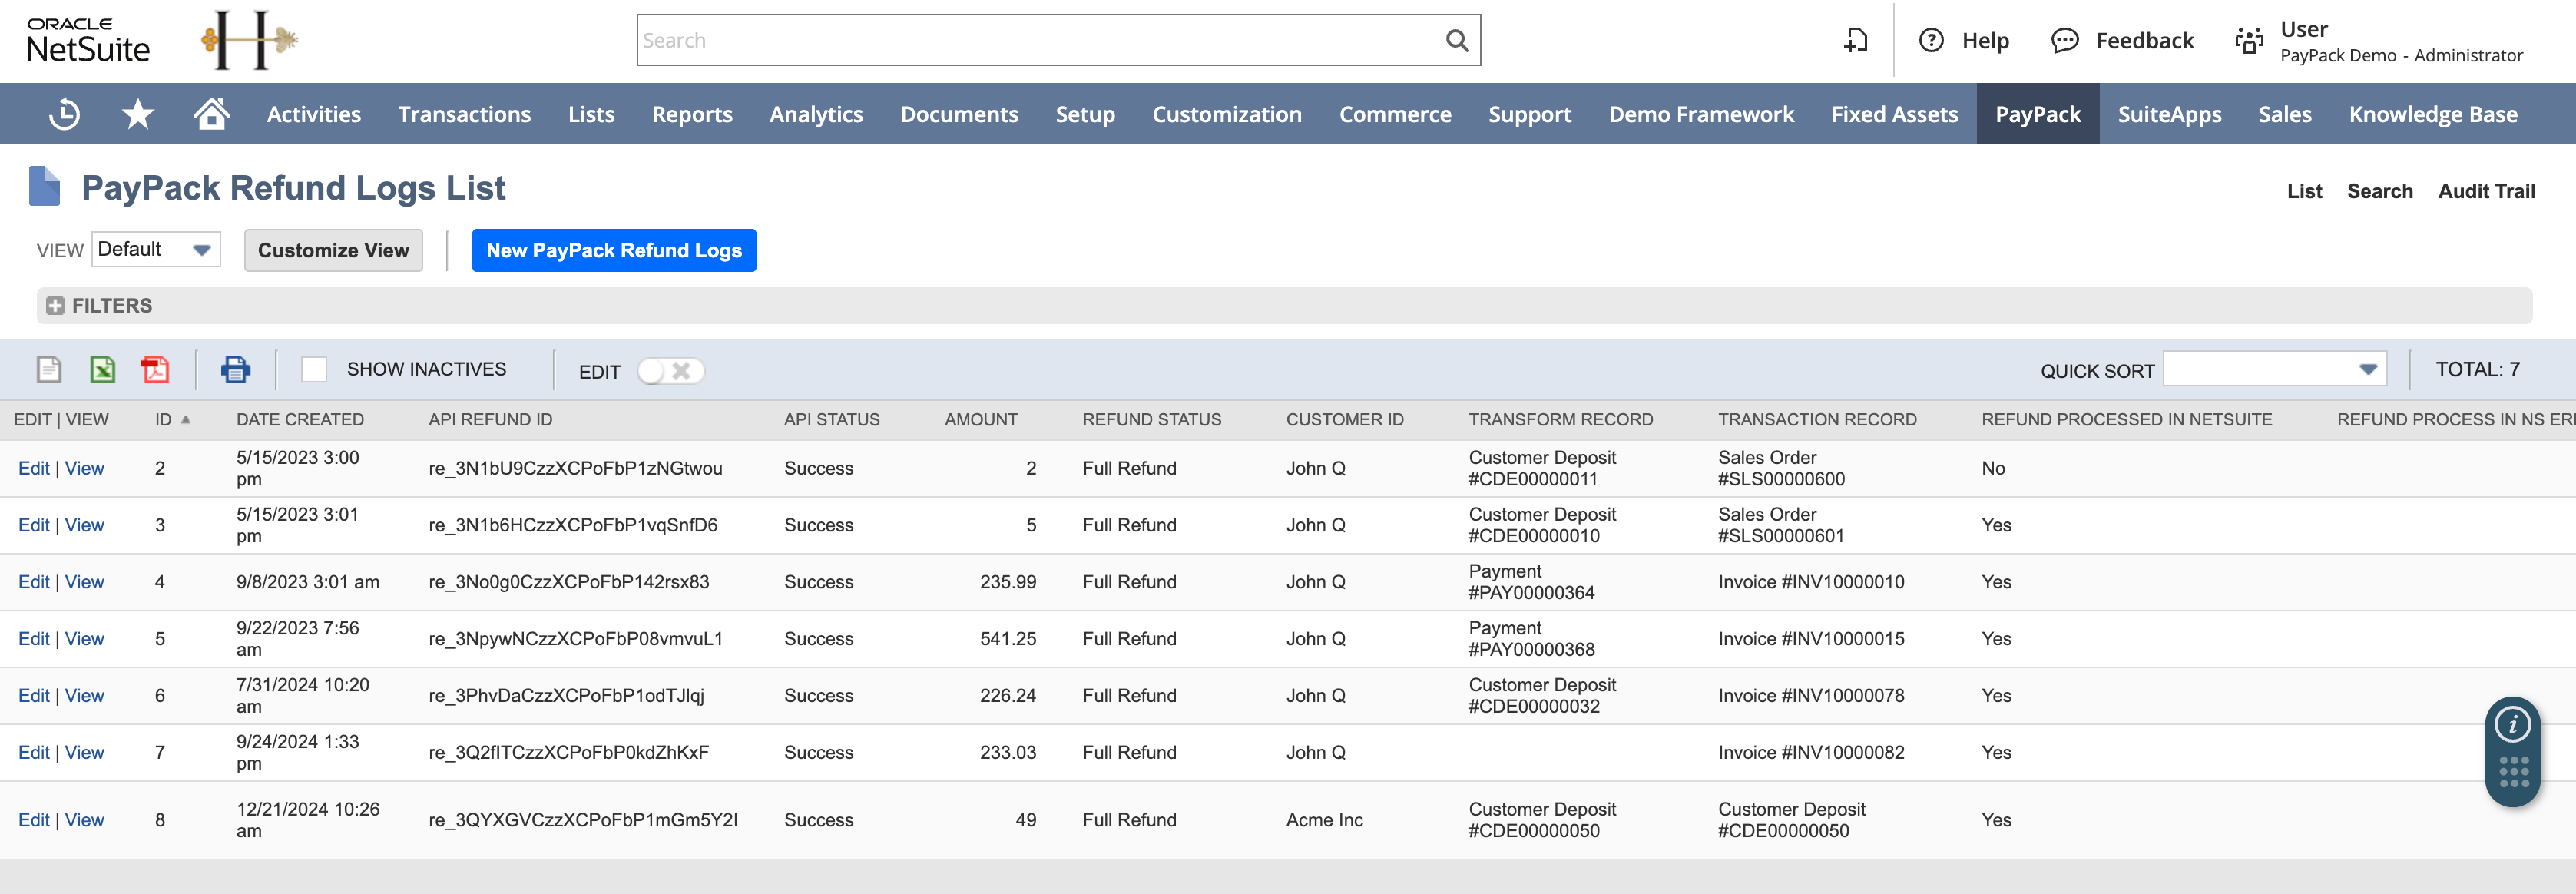Screen dimensions: 2576x894
Task: Open the View dropdown set to Default
Action: (156, 250)
